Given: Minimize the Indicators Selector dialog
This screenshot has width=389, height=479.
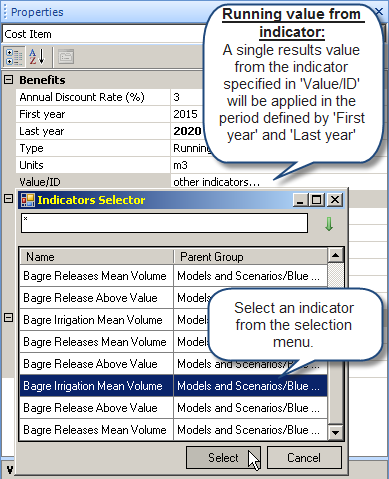Looking at the screenshot, I should (x=301, y=200).
